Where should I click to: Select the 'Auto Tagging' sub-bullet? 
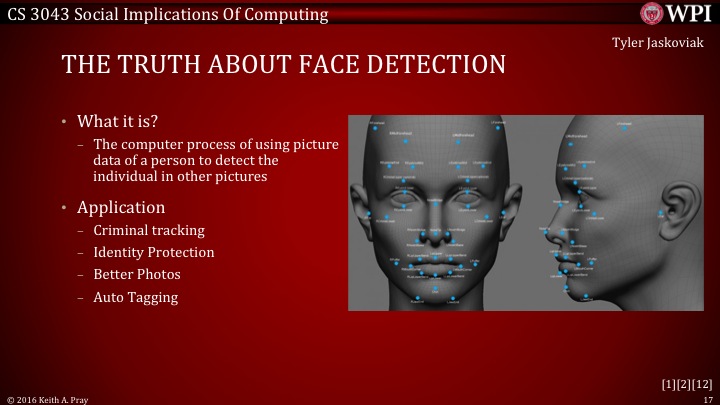pyautogui.click(x=135, y=297)
